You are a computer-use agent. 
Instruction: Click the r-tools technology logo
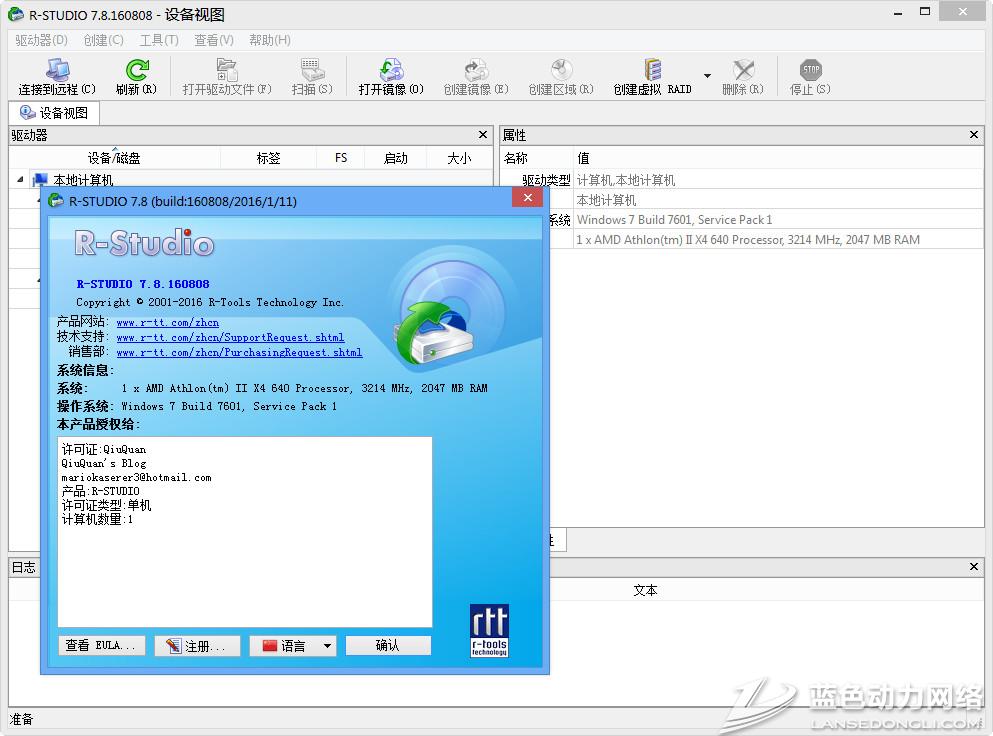pyautogui.click(x=489, y=630)
